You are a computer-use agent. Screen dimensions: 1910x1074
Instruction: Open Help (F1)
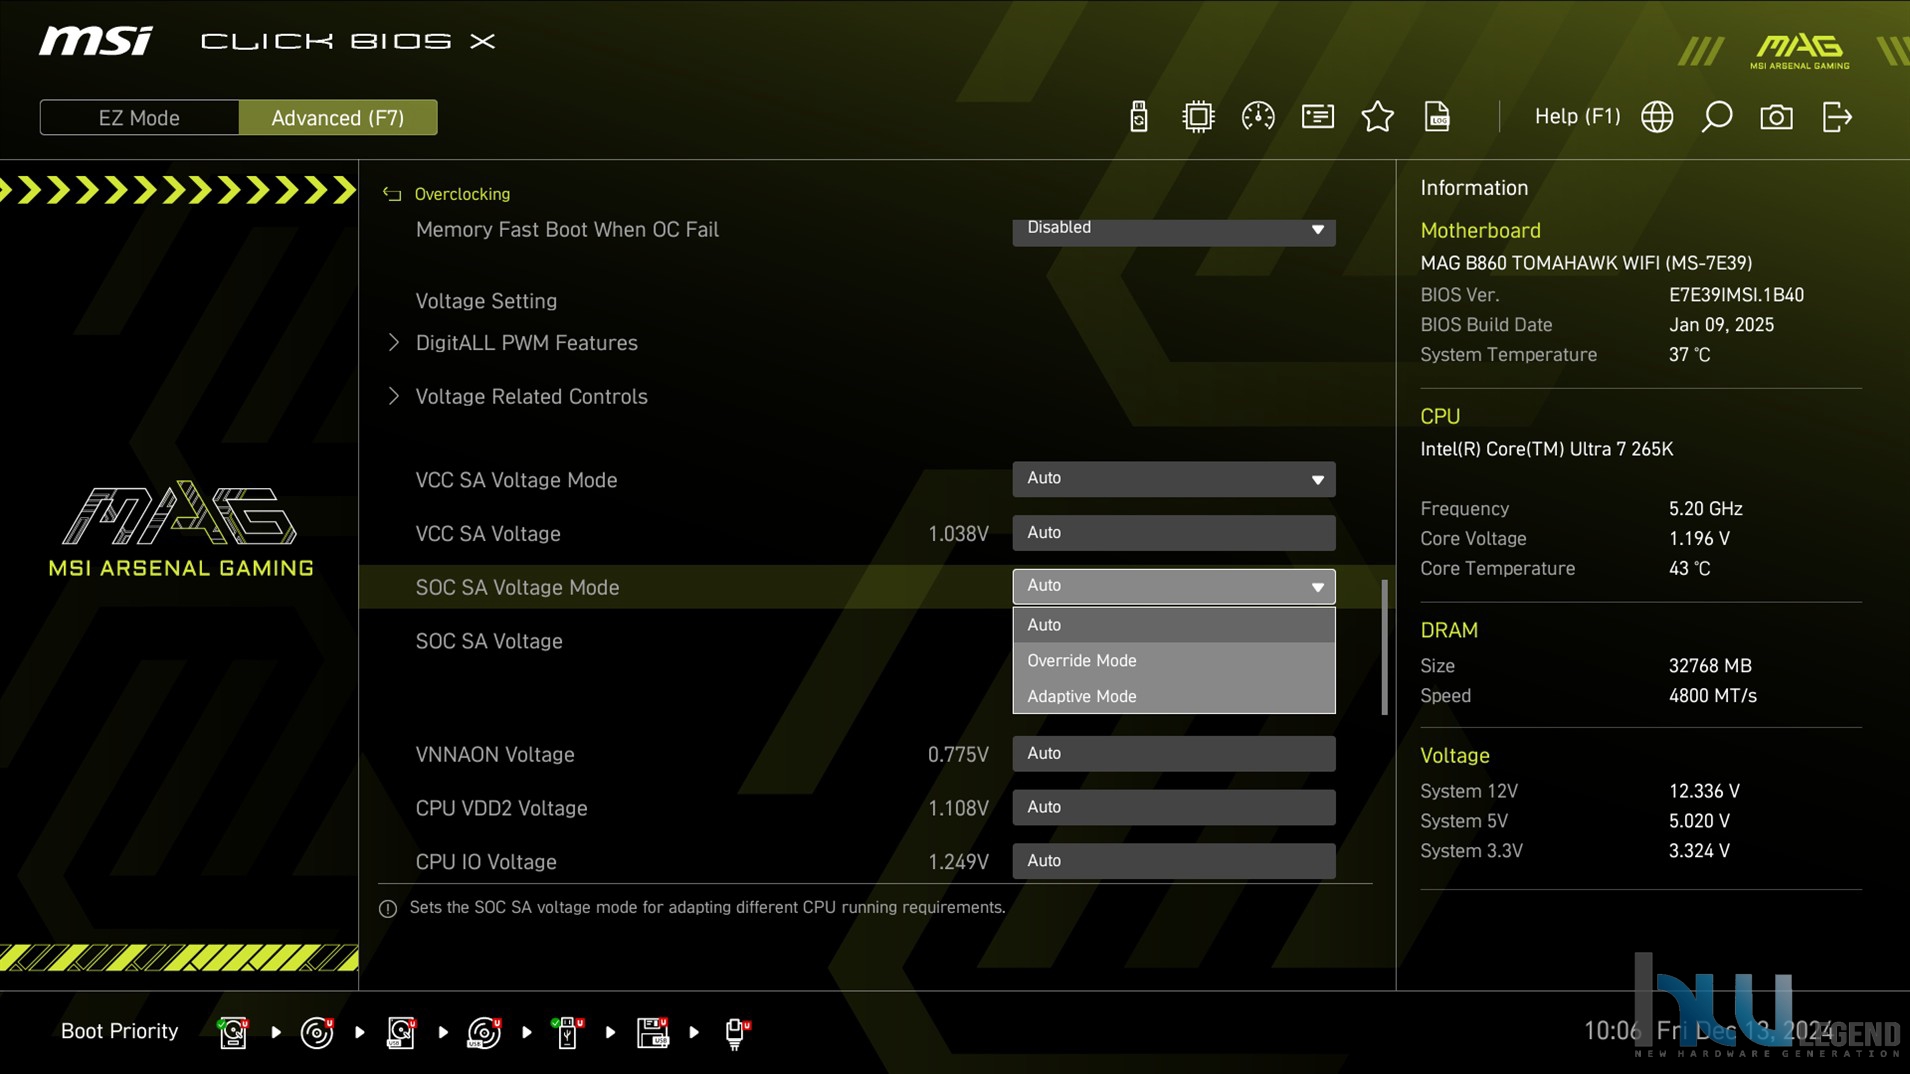pos(1577,116)
